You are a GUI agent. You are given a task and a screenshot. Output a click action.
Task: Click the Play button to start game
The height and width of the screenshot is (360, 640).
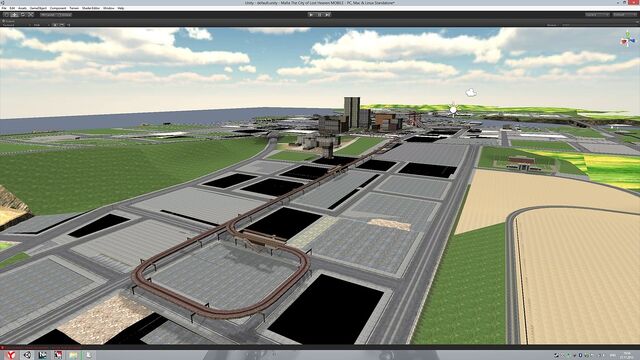[x=311, y=15]
